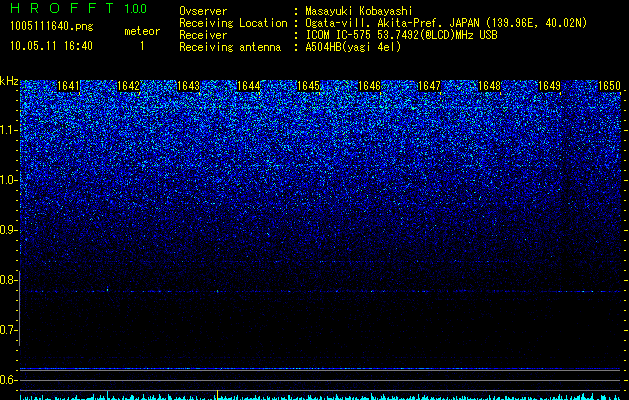
Task: Click the yellow meteor spike in power graph
Action: [217, 395]
